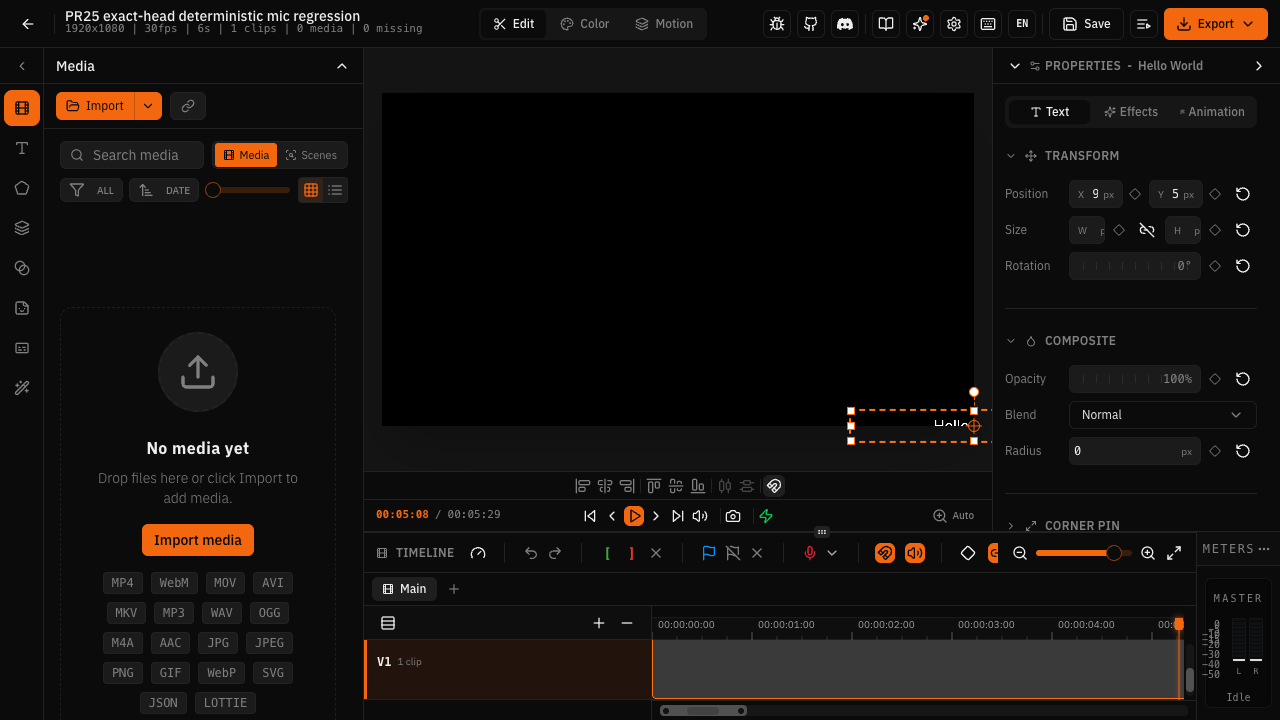Collapse the TRANSFORM section
This screenshot has height=720, width=1280.
pyautogui.click(x=1011, y=156)
